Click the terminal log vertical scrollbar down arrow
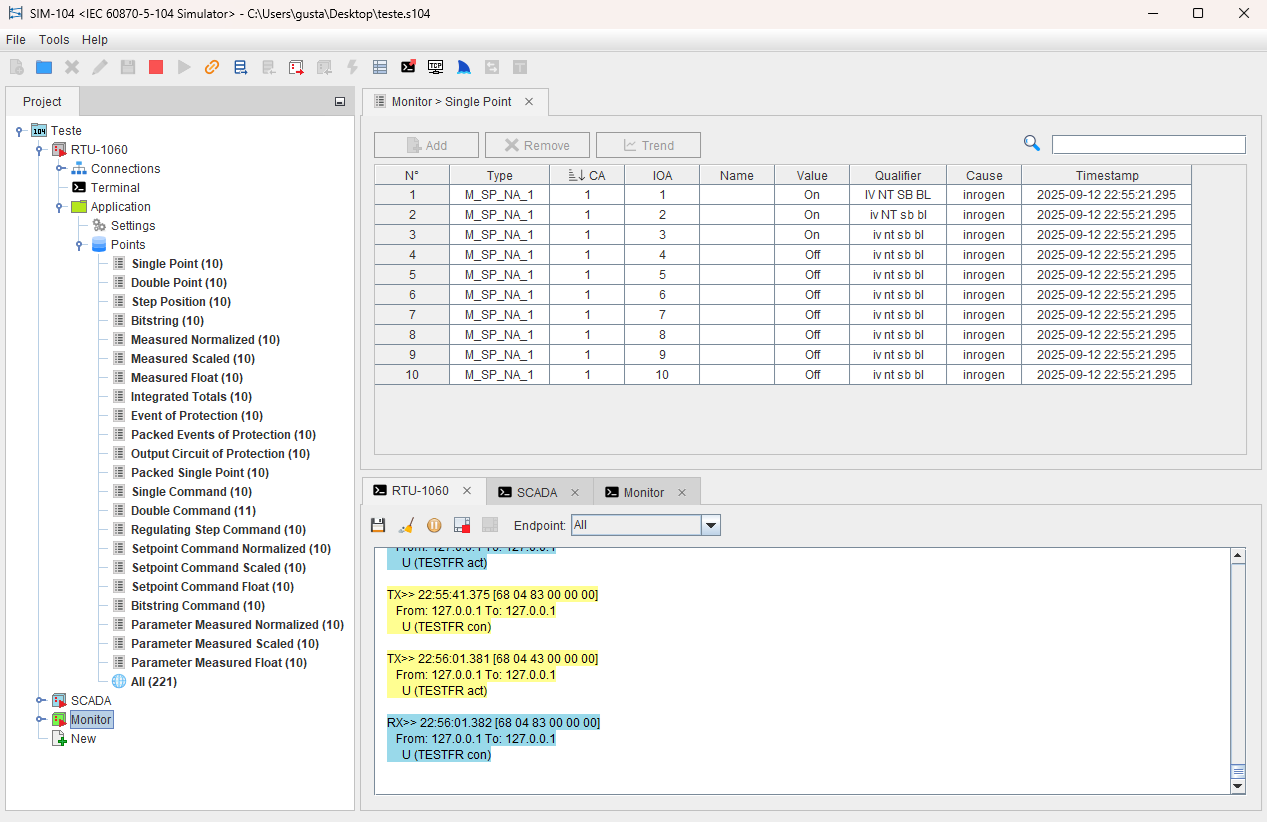 [x=1238, y=786]
